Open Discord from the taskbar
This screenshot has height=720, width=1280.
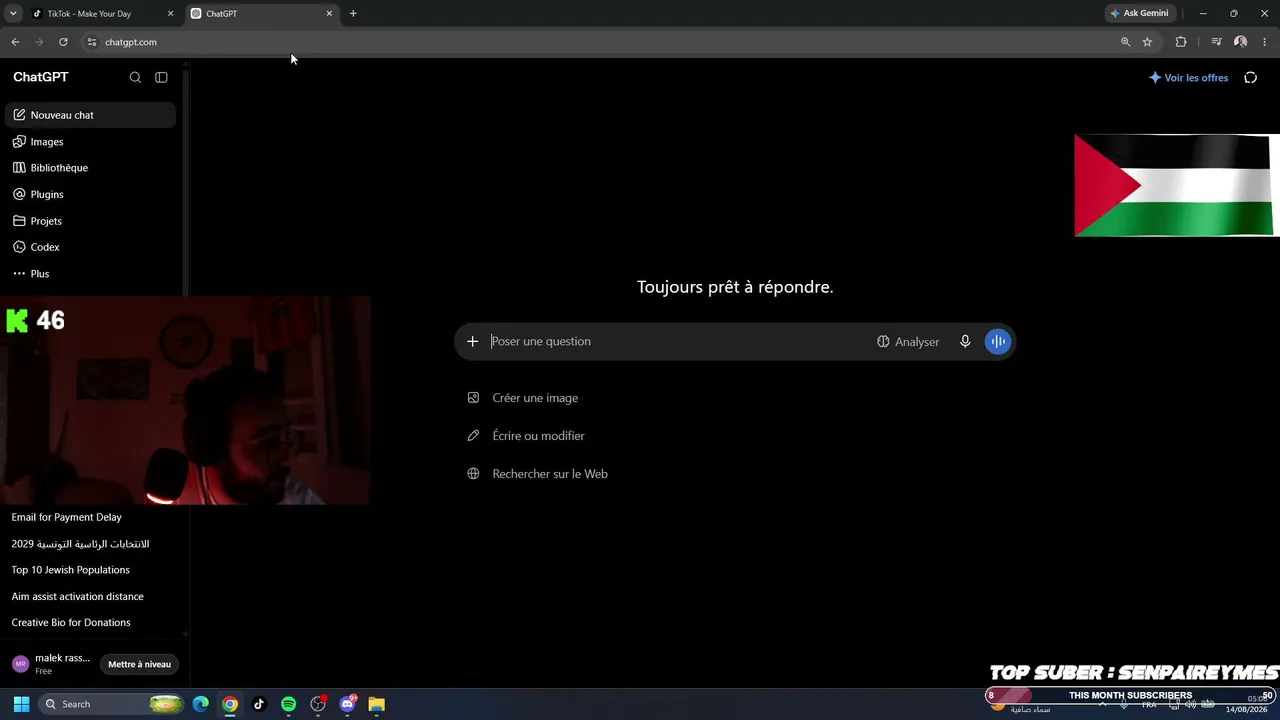[x=347, y=704]
